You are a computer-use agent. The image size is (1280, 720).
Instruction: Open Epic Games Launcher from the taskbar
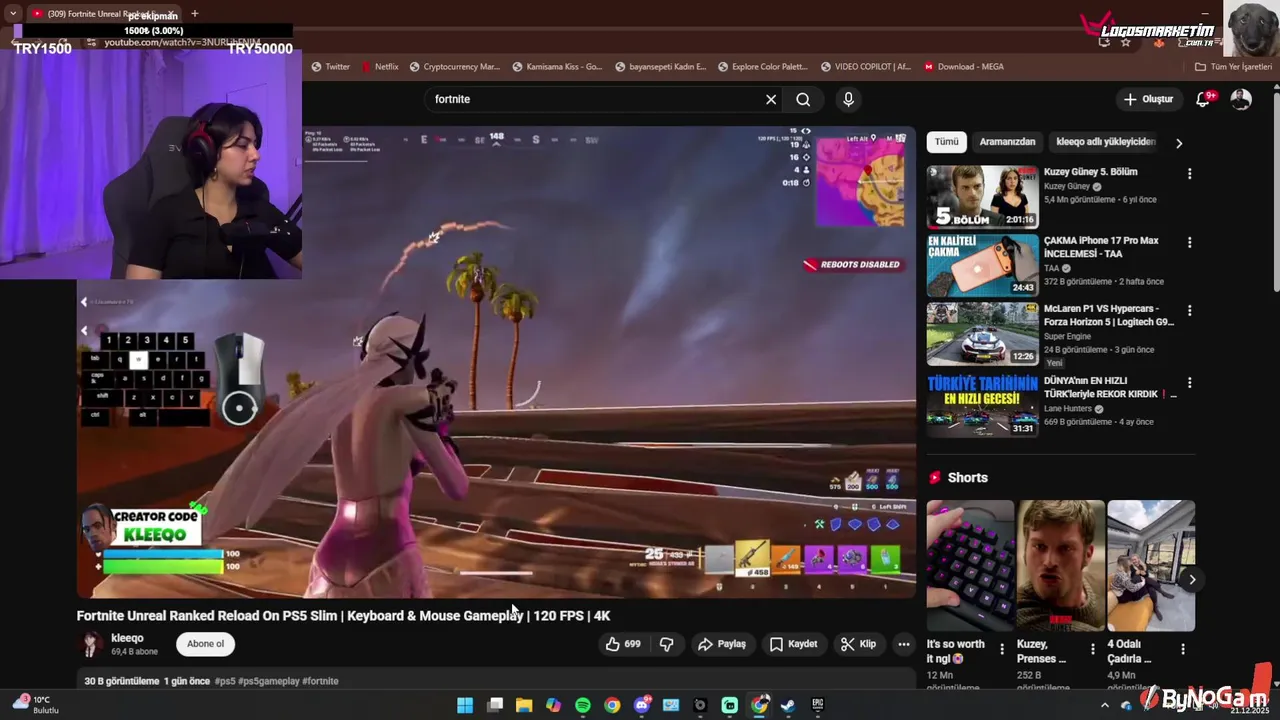818,705
